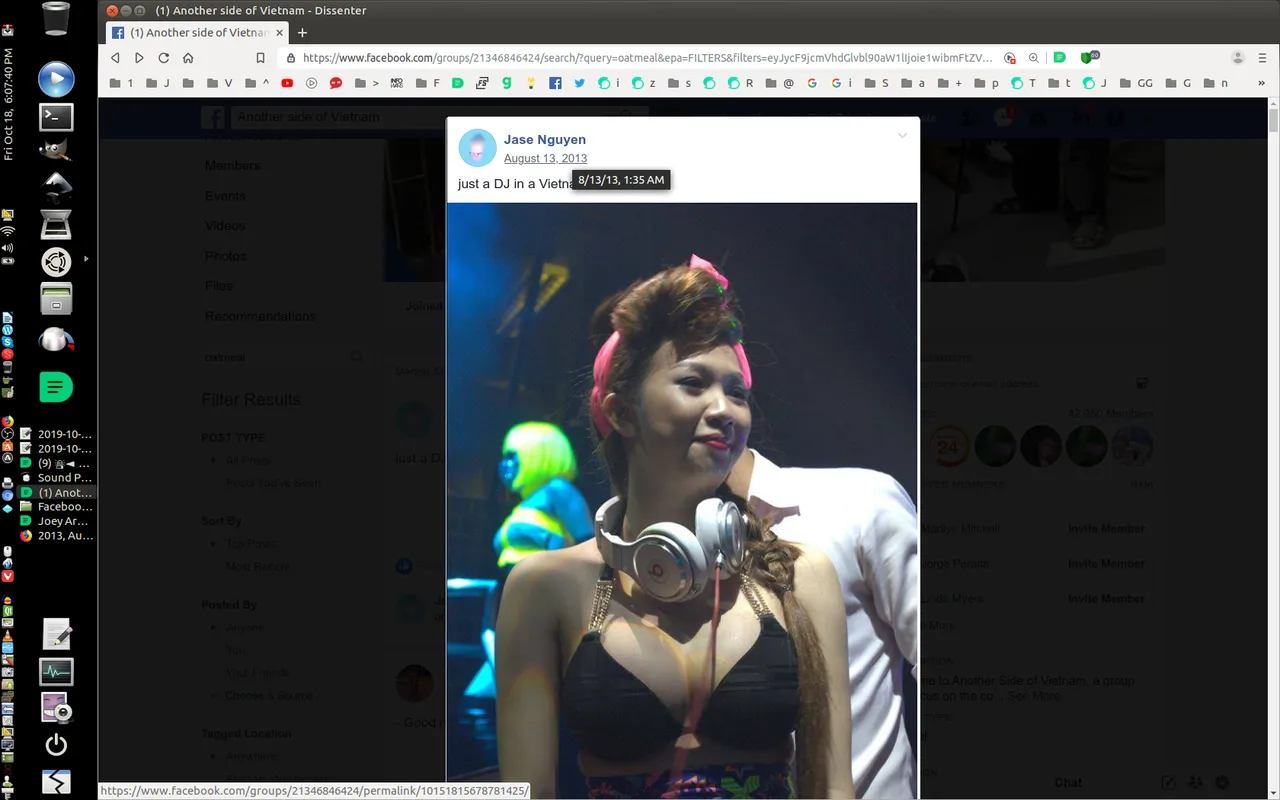Open the Photos section in group sidebar
The image size is (1280, 800).
[225, 256]
